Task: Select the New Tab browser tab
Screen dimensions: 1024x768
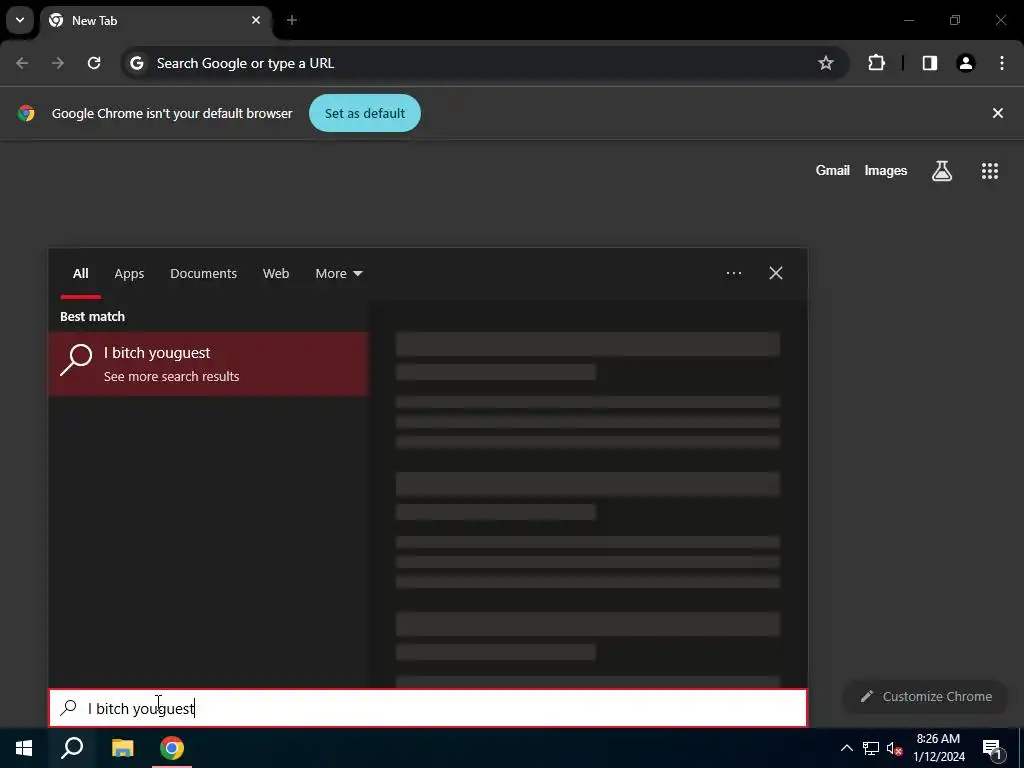Action: pos(155,20)
